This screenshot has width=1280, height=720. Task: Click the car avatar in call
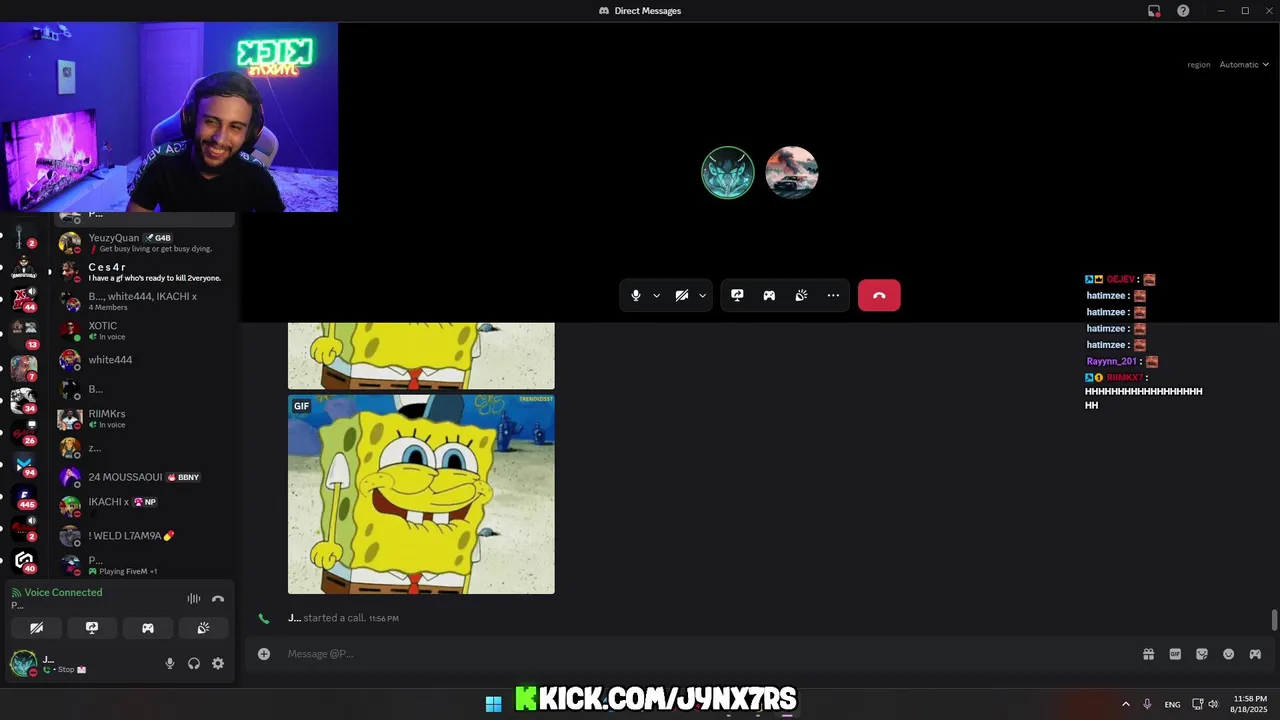point(792,172)
